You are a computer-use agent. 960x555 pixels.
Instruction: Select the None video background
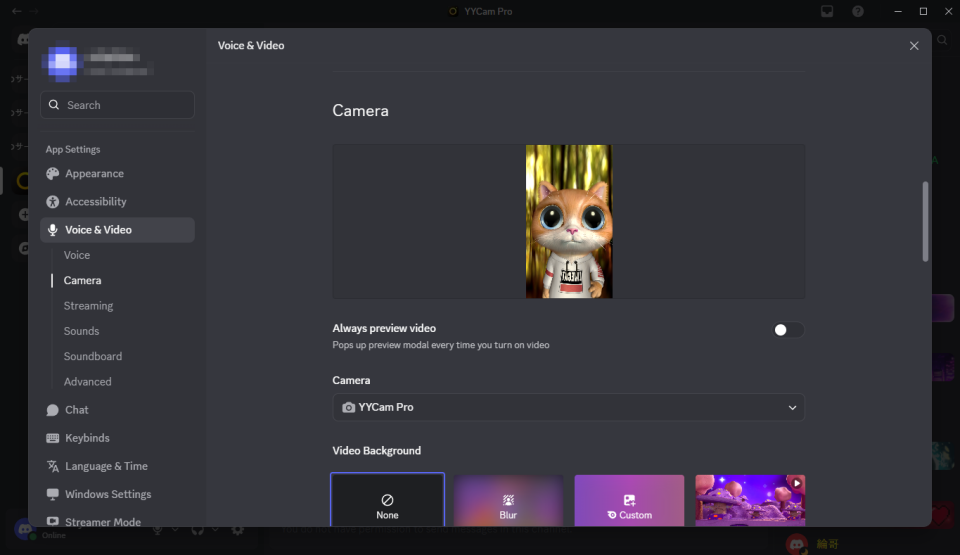click(x=387, y=500)
